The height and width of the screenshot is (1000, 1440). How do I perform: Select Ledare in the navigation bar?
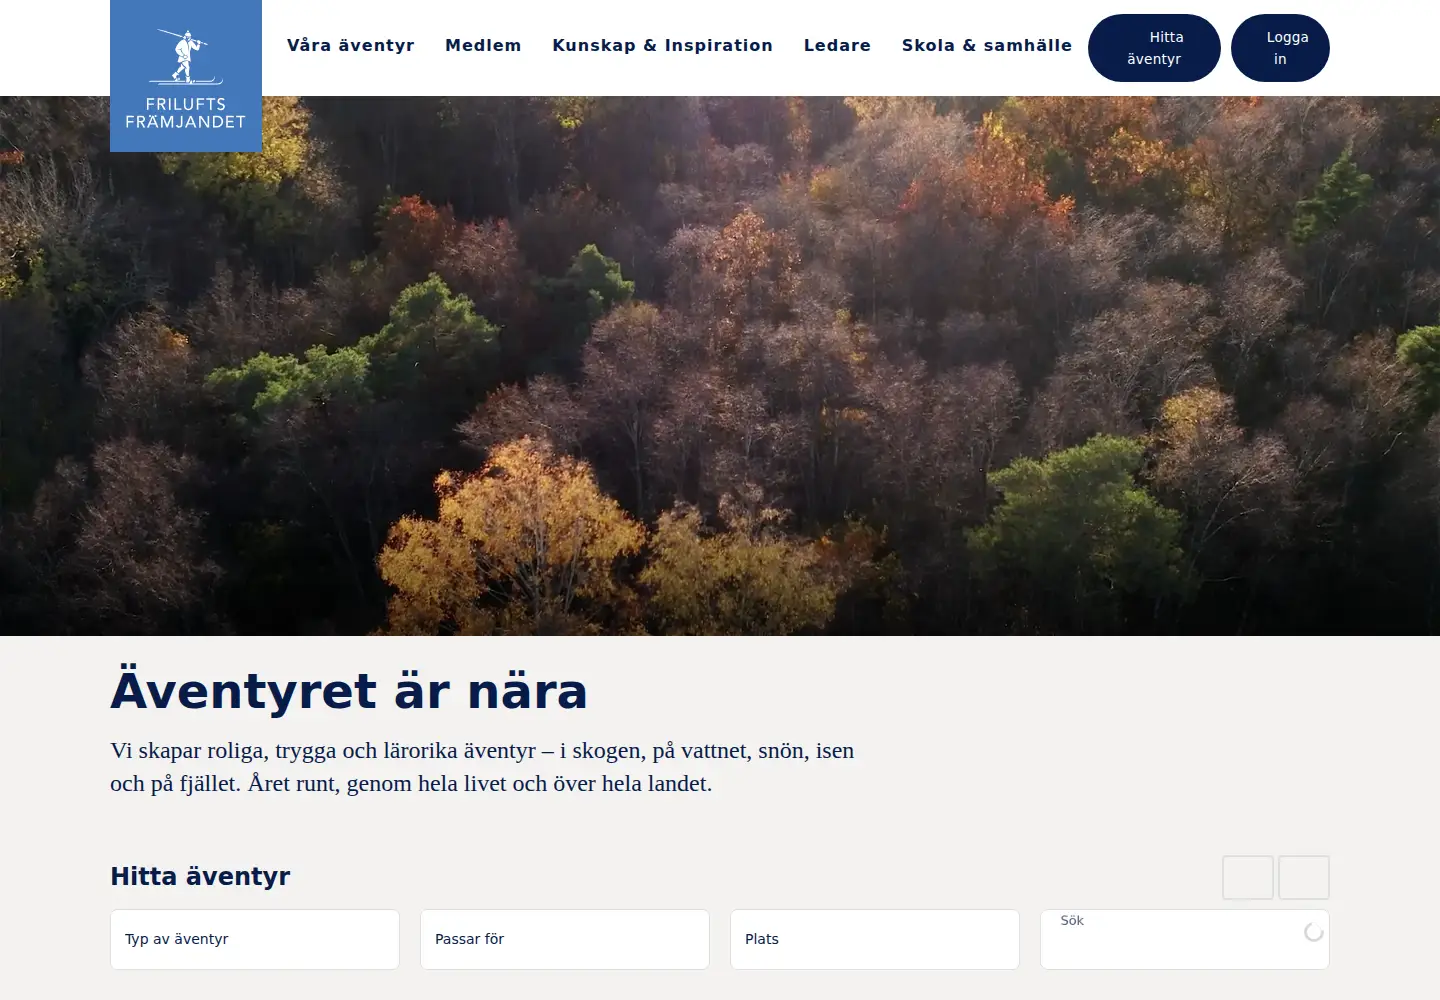point(837,45)
